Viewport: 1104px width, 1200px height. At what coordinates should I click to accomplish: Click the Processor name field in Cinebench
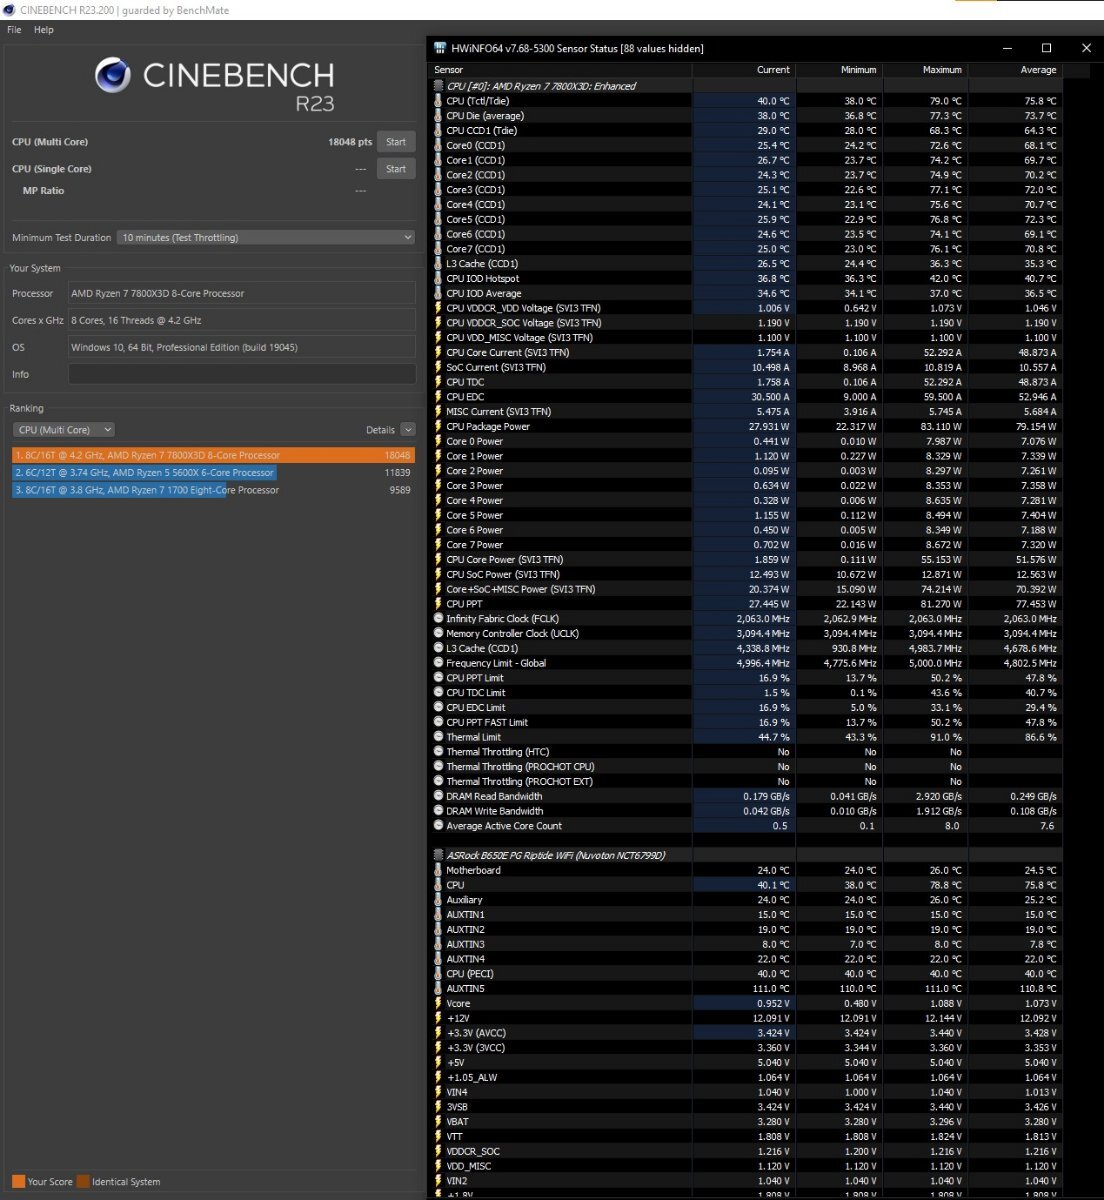click(x=242, y=293)
